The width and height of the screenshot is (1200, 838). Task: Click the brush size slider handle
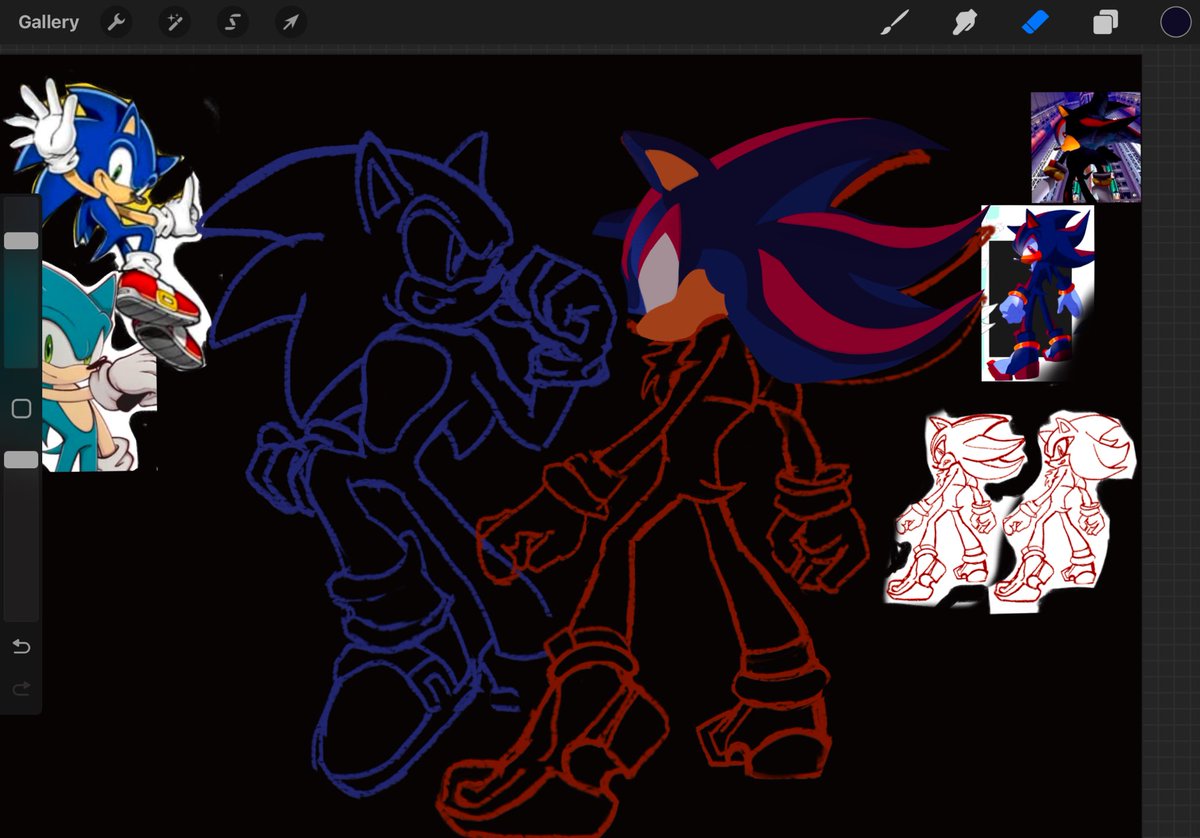point(21,241)
